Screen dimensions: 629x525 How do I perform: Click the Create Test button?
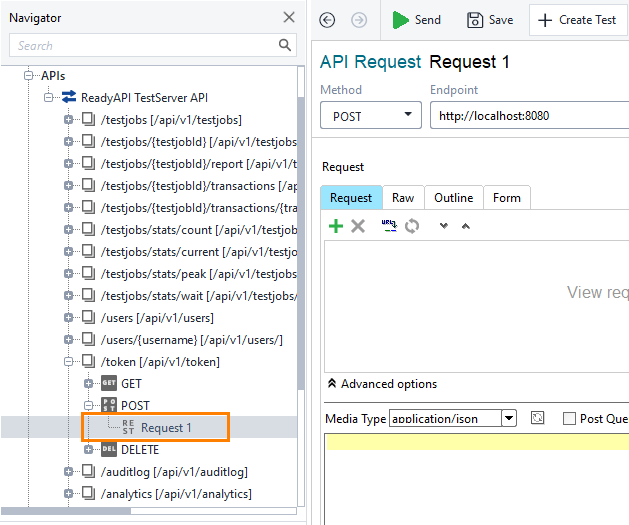click(x=578, y=20)
